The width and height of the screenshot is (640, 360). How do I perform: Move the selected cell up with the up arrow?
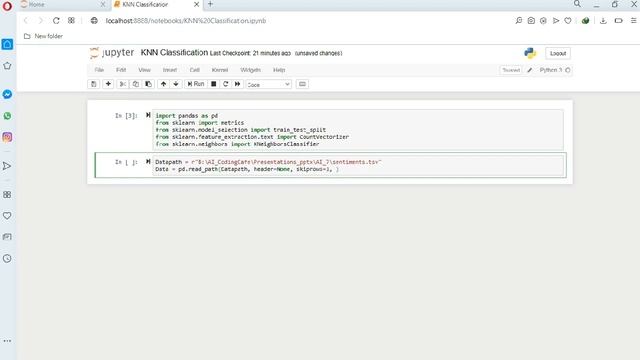click(x=163, y=84)
